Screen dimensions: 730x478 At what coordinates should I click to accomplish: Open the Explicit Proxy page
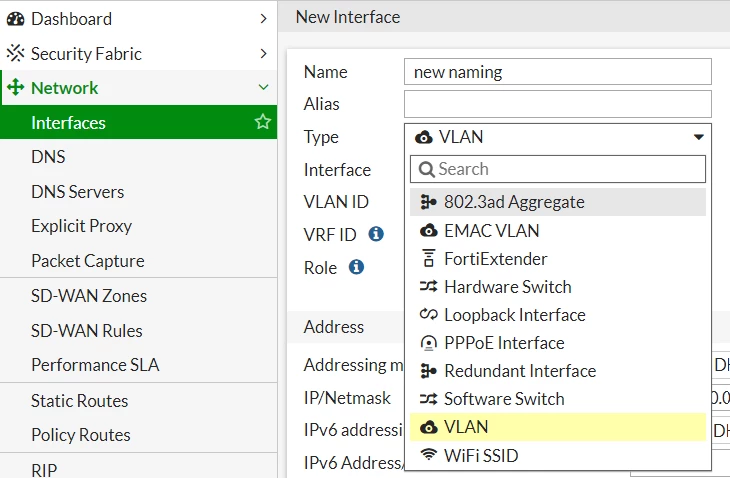[x=139, y=226]
